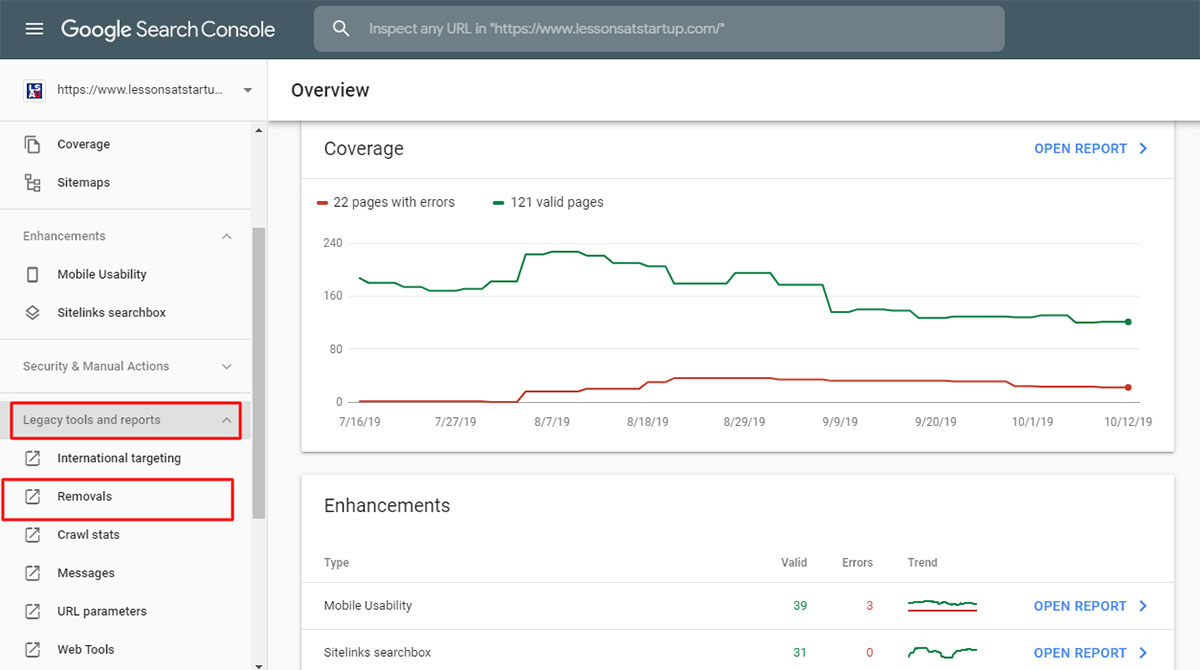1200x670 pixels.
Task: Open the Sitelinks searchbox report link
Action: (1090, 653)
